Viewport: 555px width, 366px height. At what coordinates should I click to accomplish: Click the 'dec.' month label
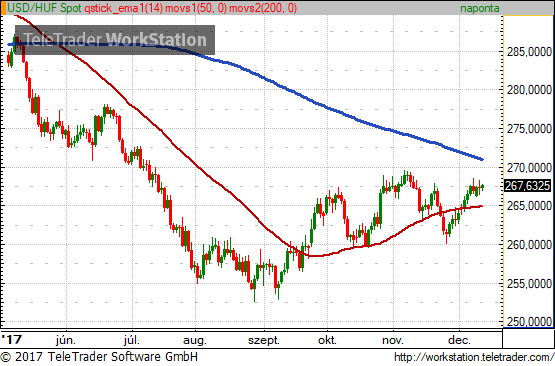pyautogui.click(x=459, y=340)
